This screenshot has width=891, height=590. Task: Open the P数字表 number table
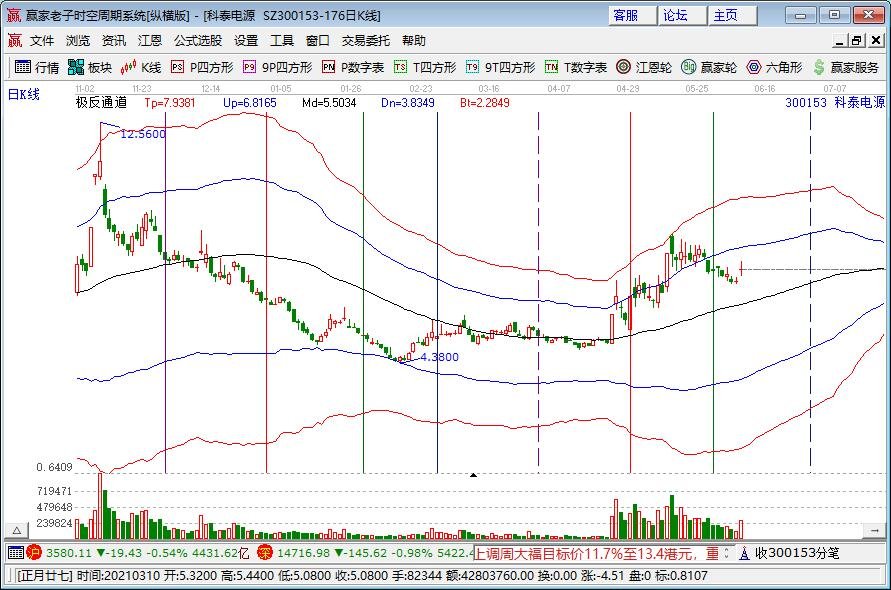(x=353, y=67)
